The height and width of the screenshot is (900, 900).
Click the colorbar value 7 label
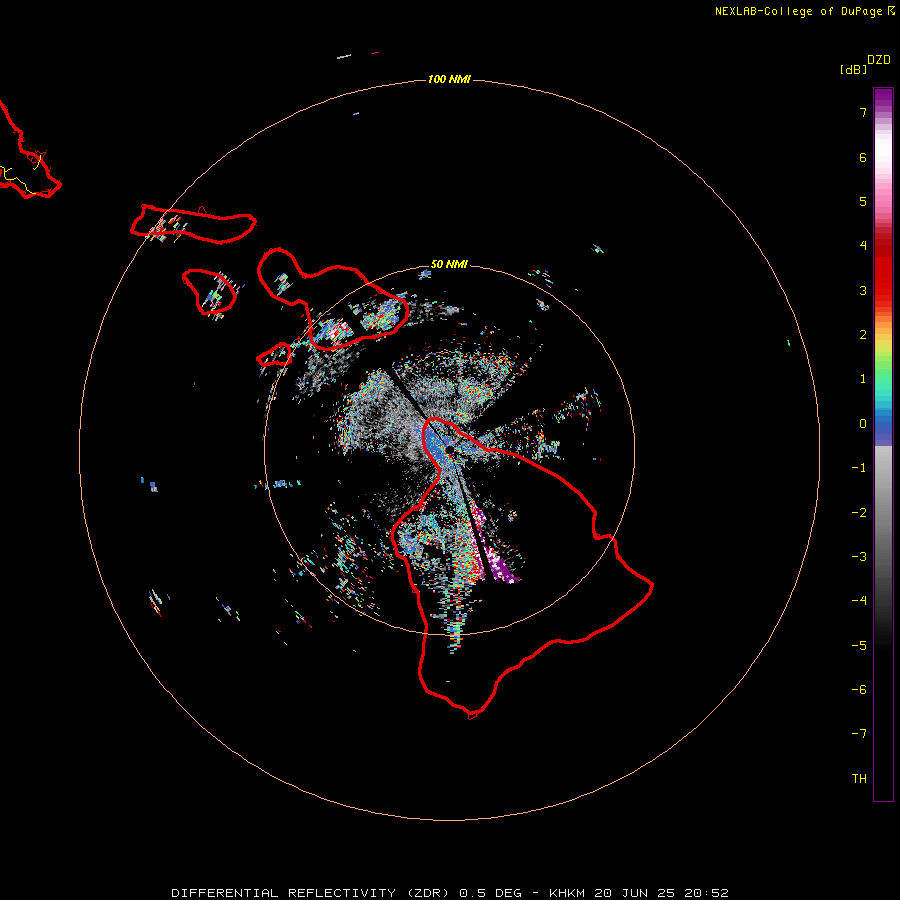[x=863, y=112]
